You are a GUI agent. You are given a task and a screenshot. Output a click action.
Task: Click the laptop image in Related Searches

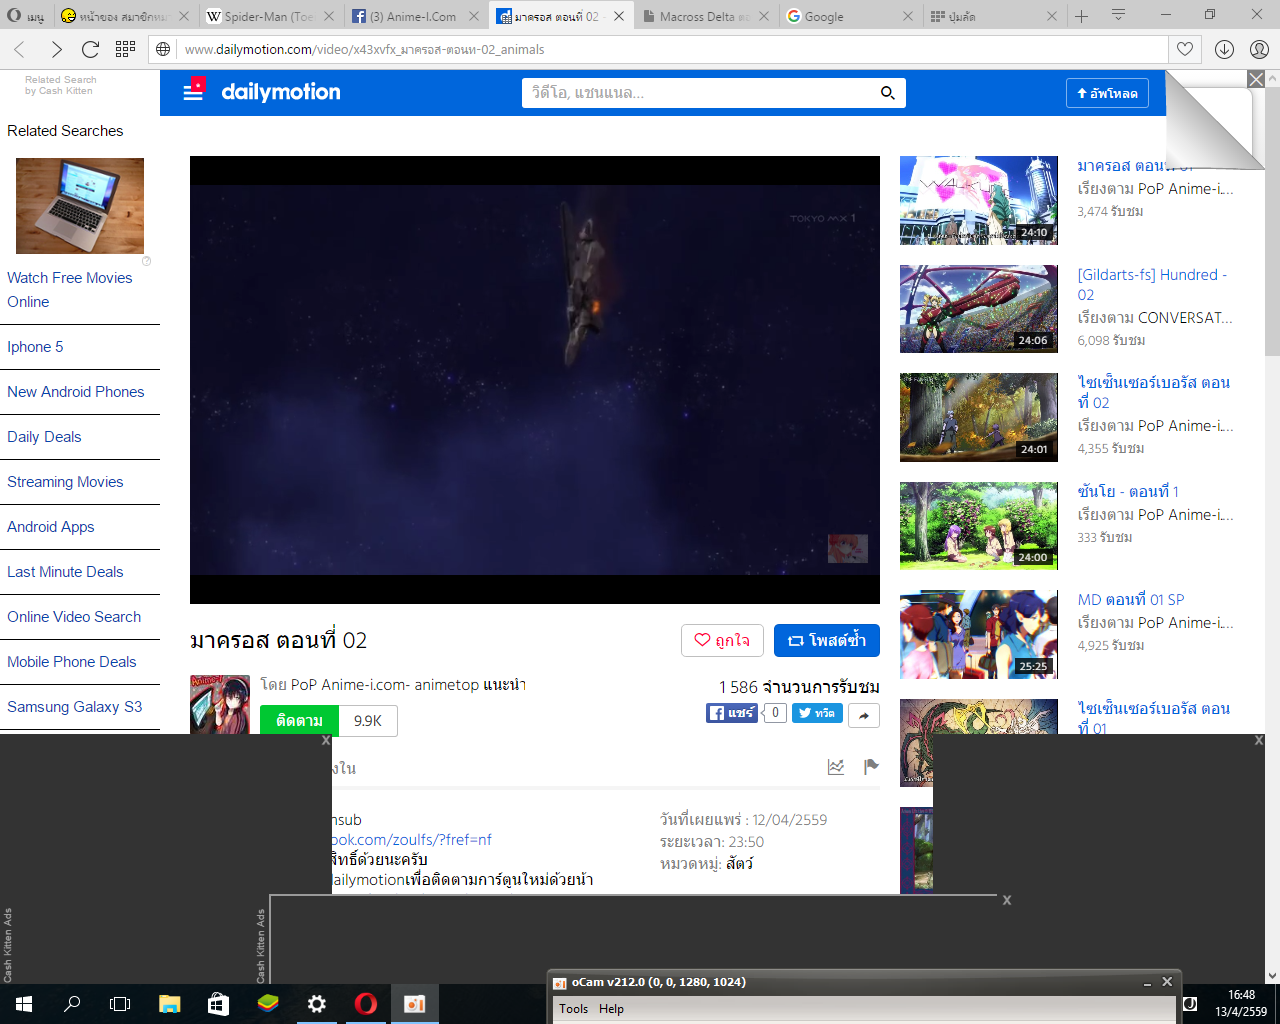point(80,206)
